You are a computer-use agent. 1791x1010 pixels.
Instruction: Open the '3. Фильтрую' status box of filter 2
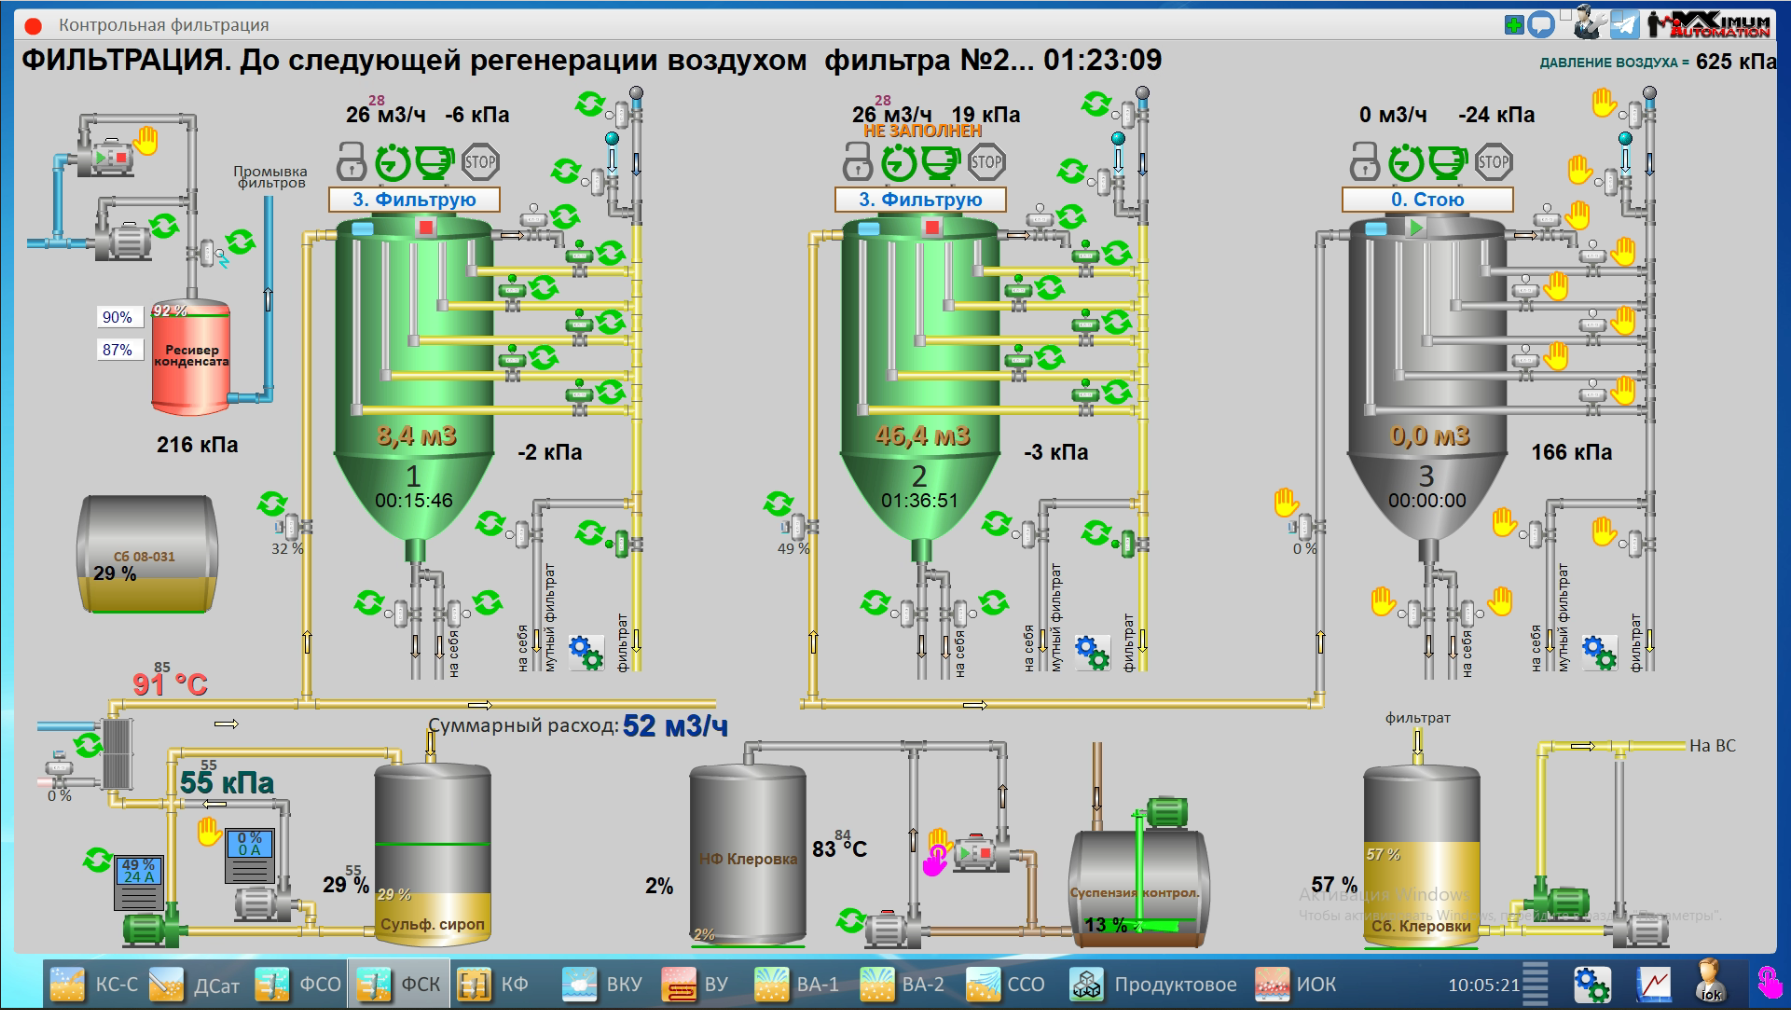click(x=920, y=200)
